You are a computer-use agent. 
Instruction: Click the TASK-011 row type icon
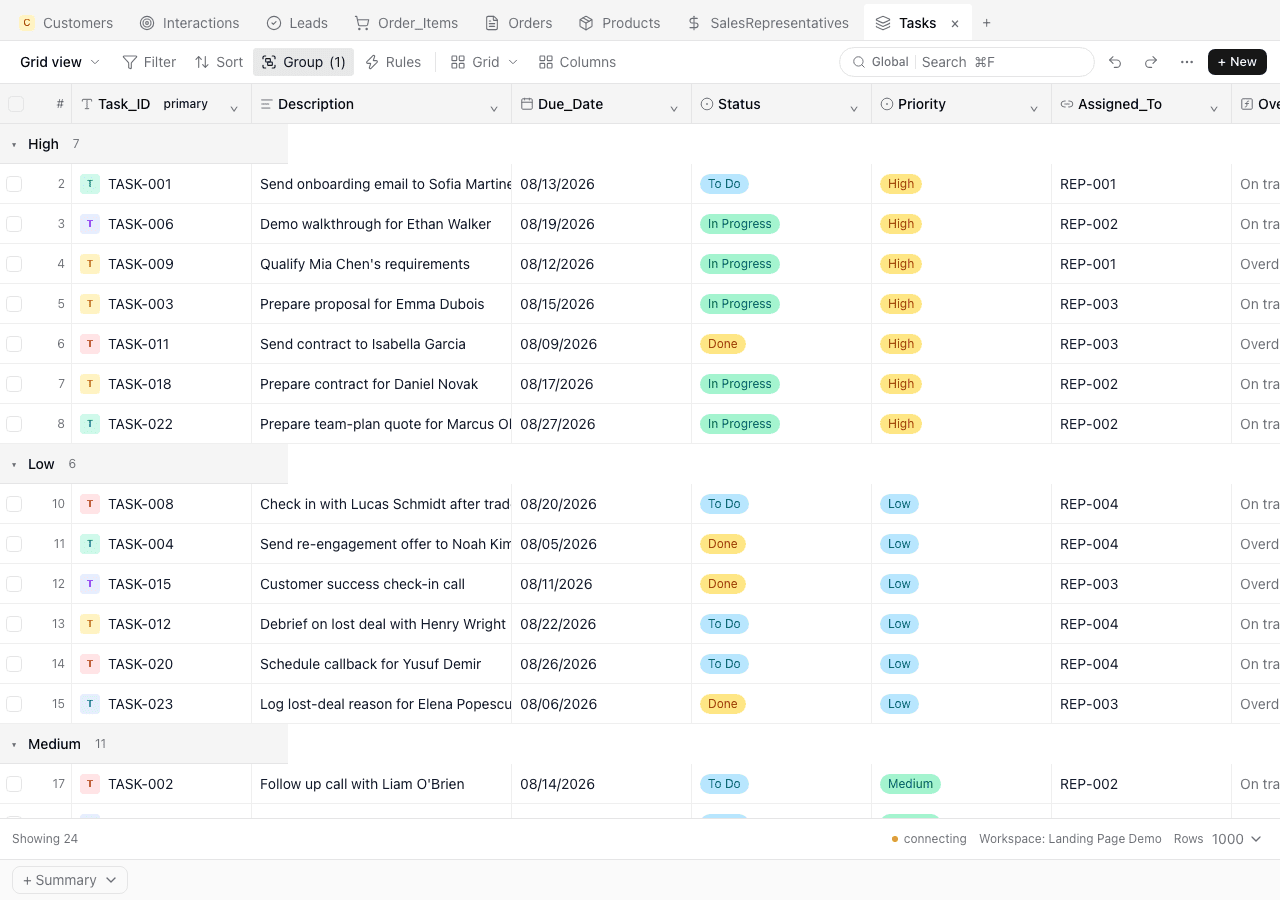coord(90,344)
